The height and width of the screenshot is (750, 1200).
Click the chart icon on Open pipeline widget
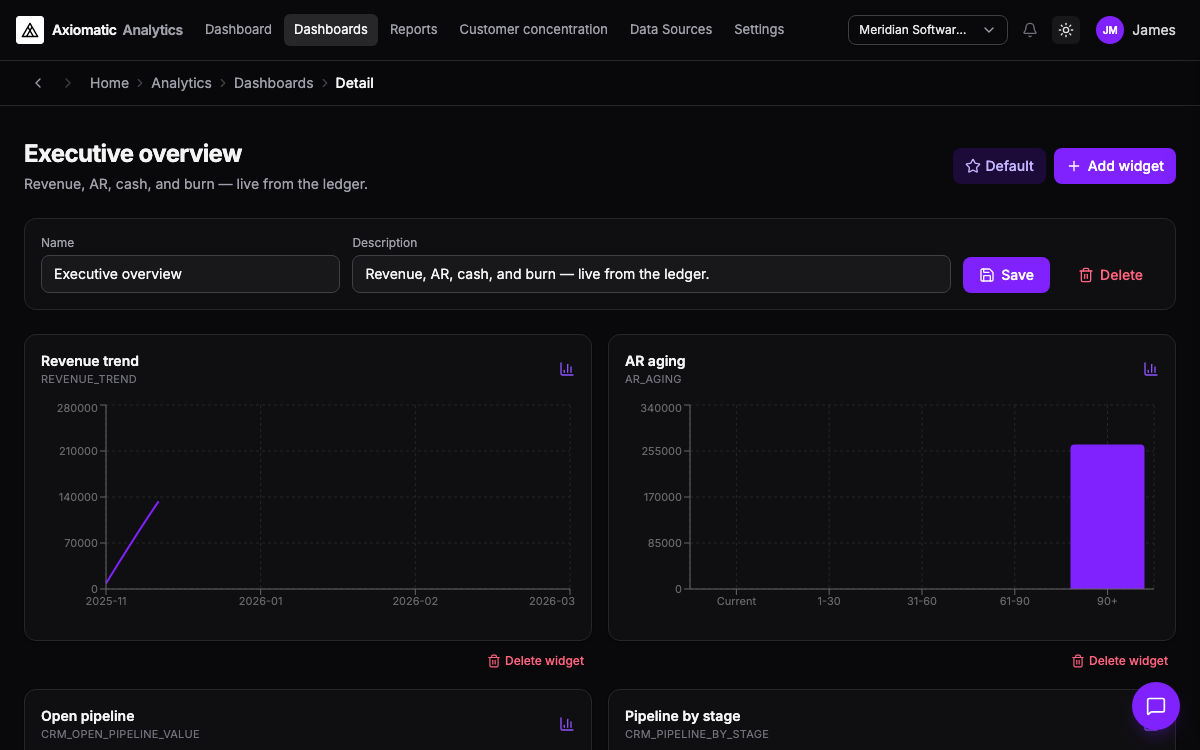567,724
